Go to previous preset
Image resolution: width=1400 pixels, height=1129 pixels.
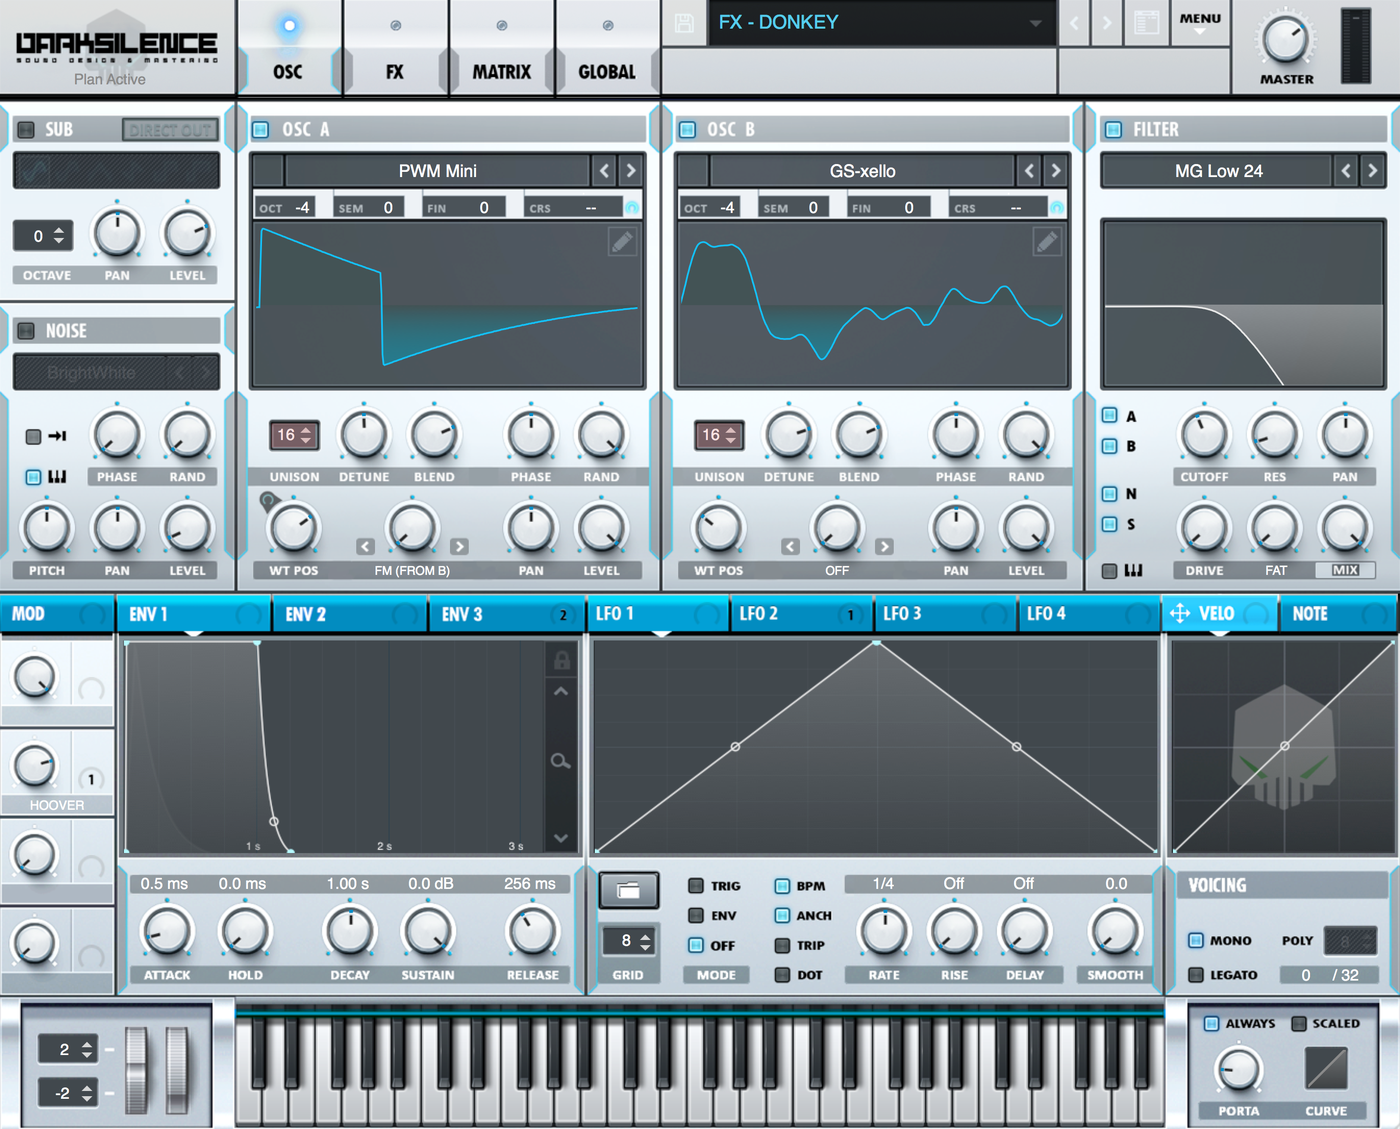1075,23
